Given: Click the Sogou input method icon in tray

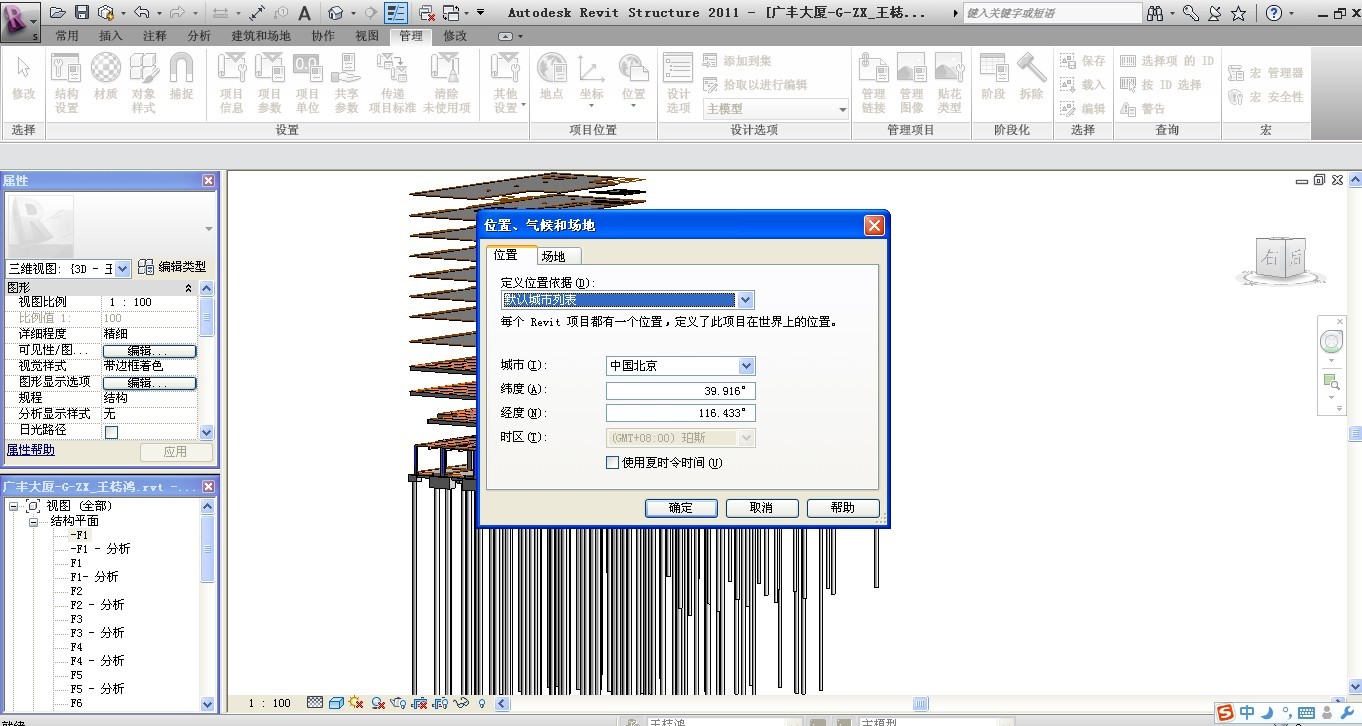Looking at the screenshot, I should pos(1225,712).
